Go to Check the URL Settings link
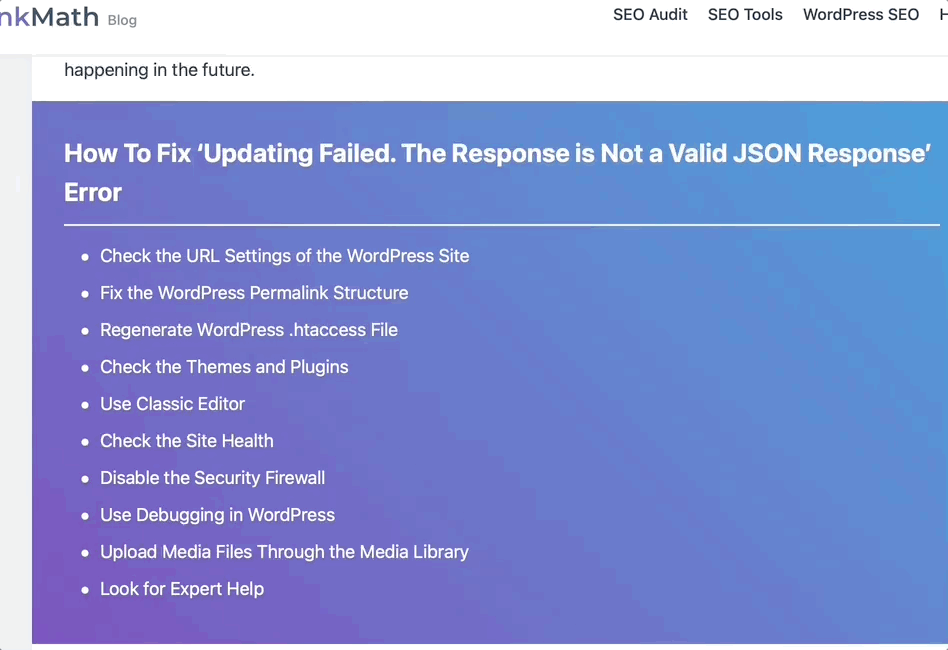The height and width of the screenshot is (650, 948). [285, 256]
